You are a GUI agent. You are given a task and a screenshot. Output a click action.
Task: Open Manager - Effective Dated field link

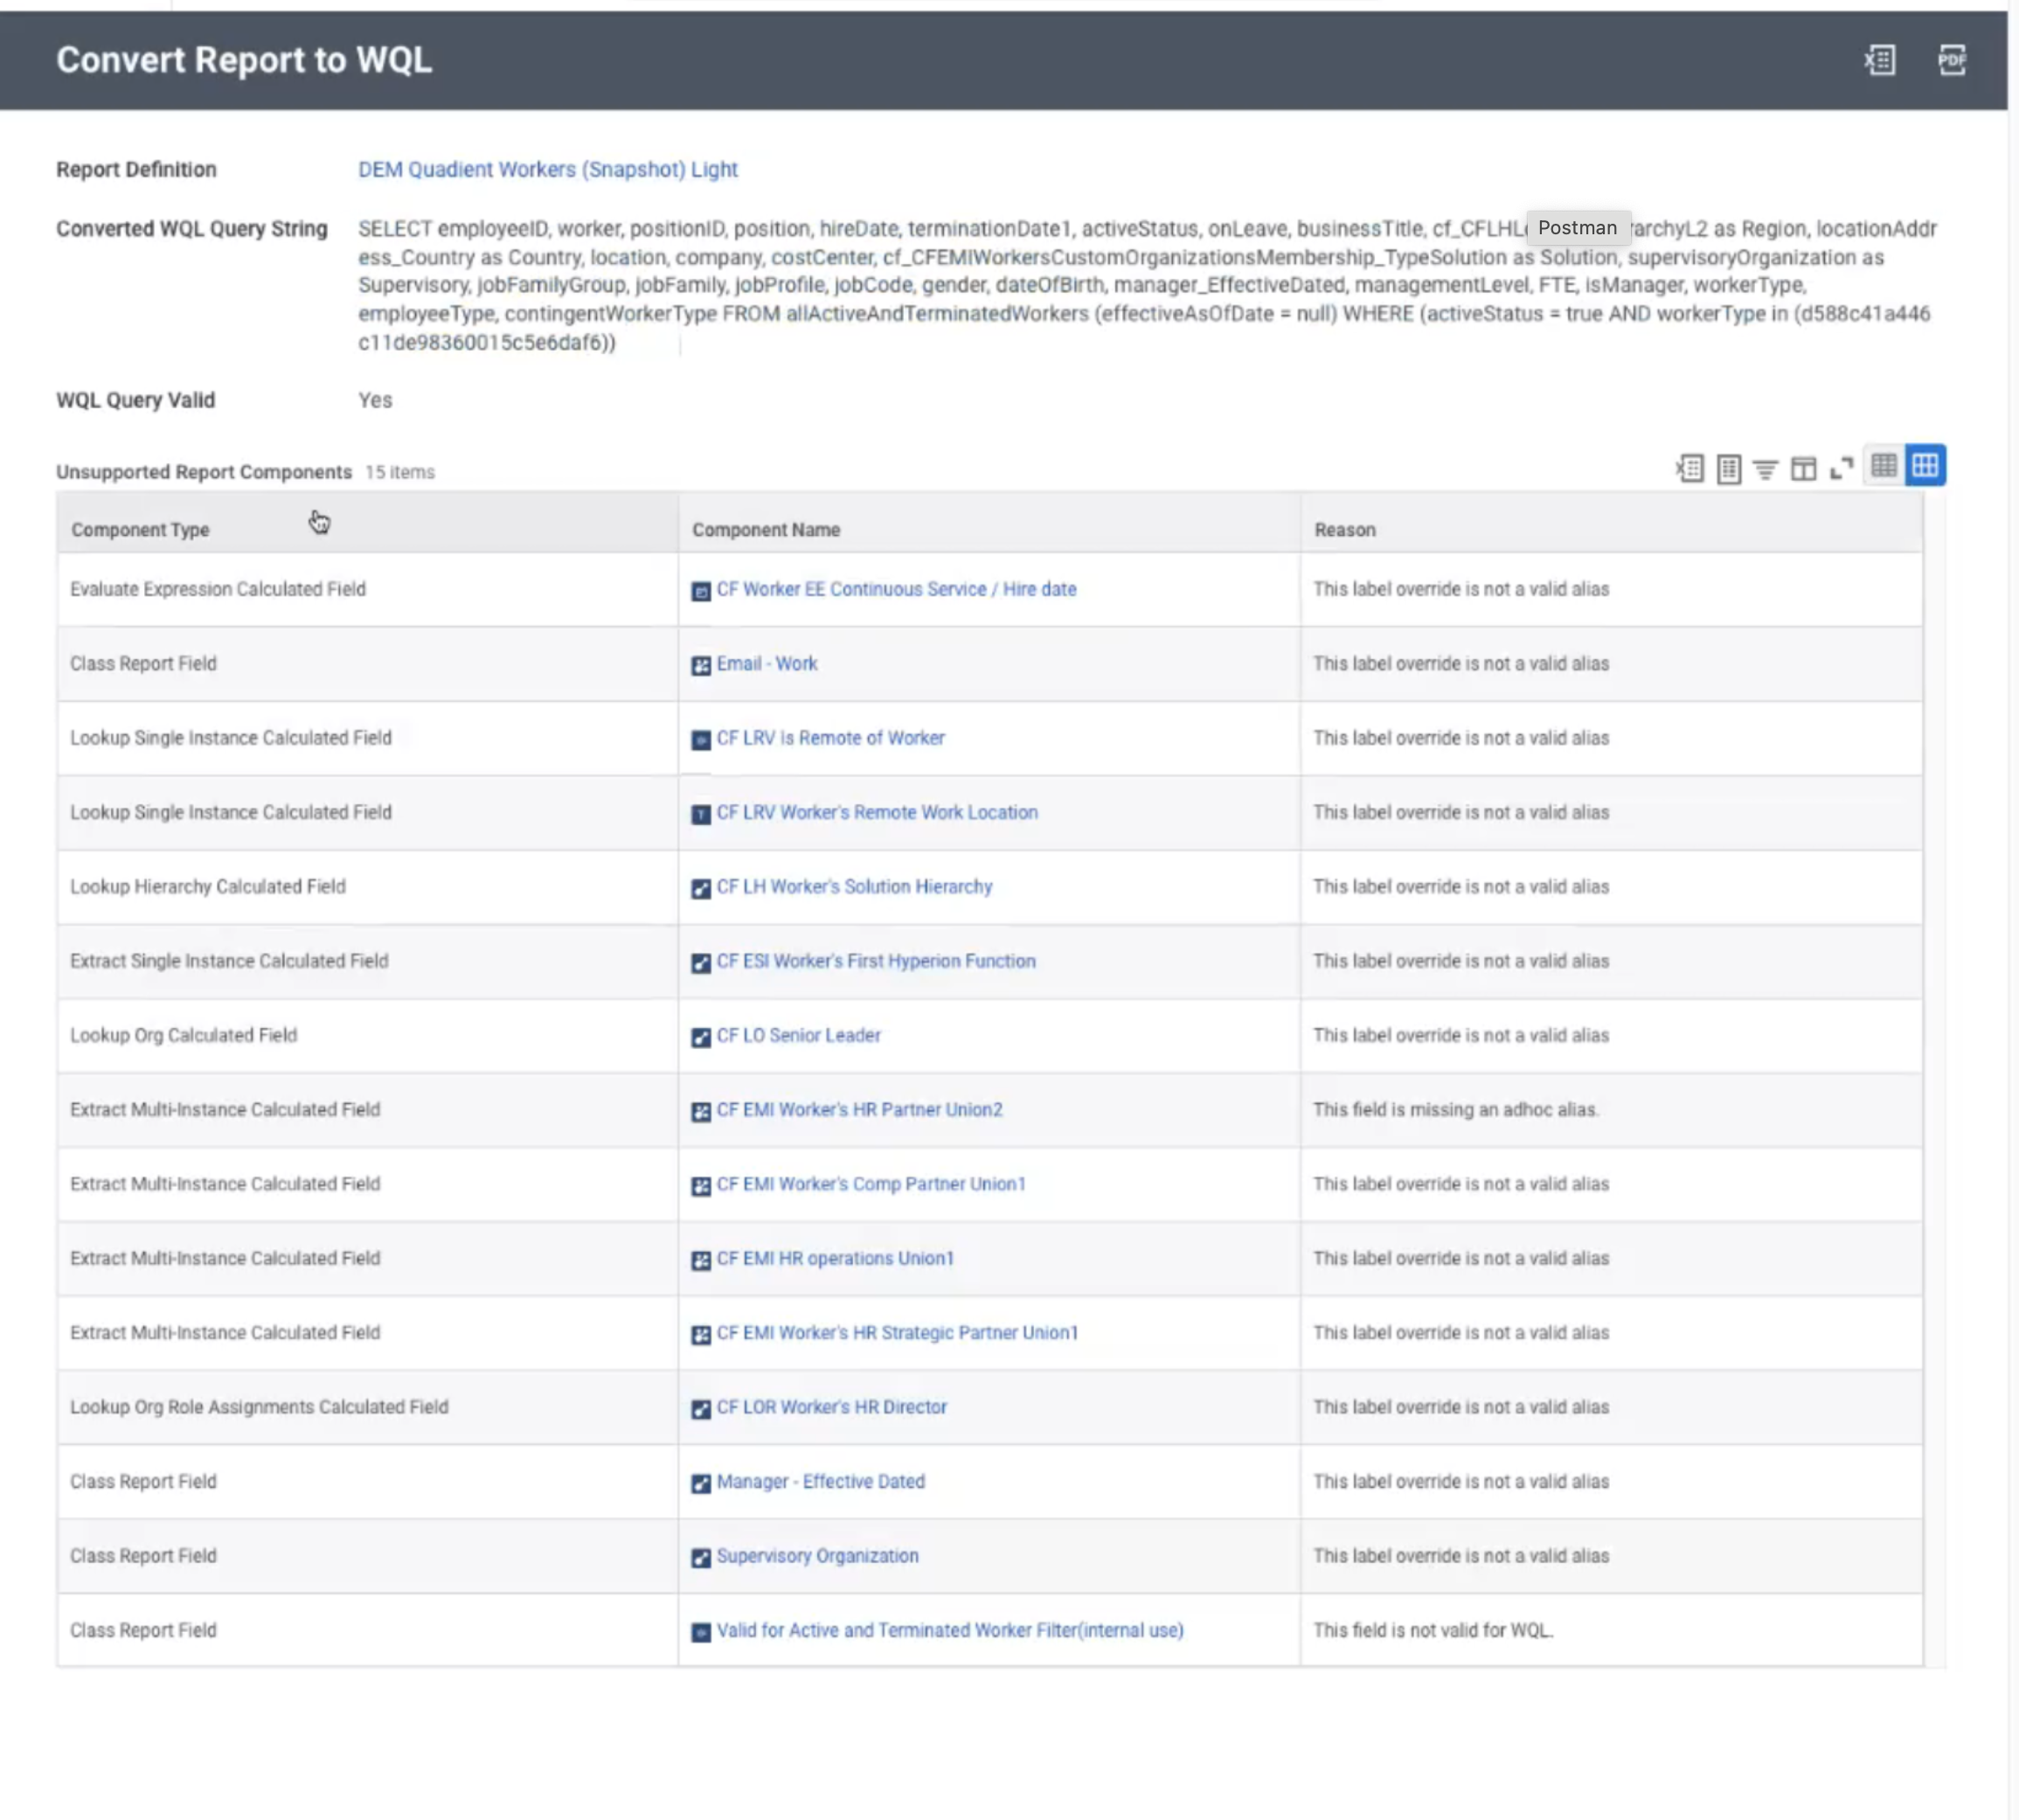coord(820,1482)
